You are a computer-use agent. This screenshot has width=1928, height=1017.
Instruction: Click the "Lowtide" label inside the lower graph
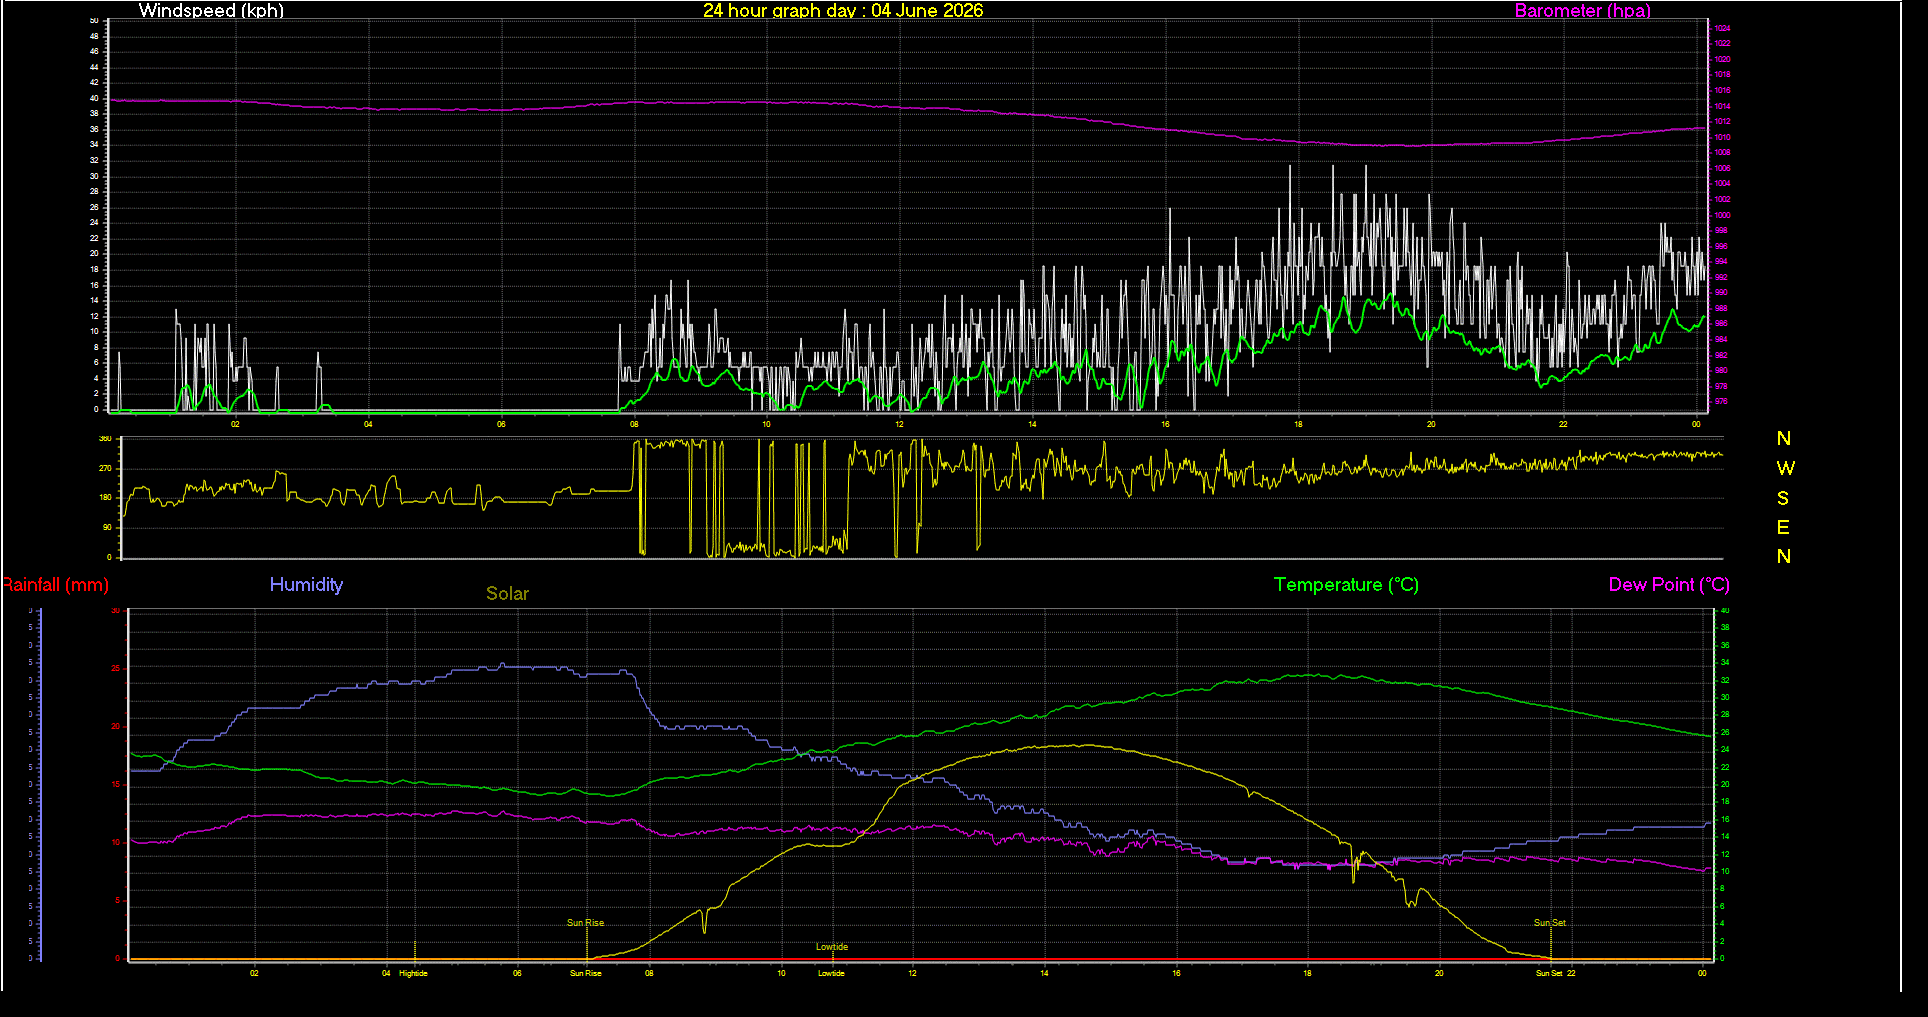click(x=832, y=947)
